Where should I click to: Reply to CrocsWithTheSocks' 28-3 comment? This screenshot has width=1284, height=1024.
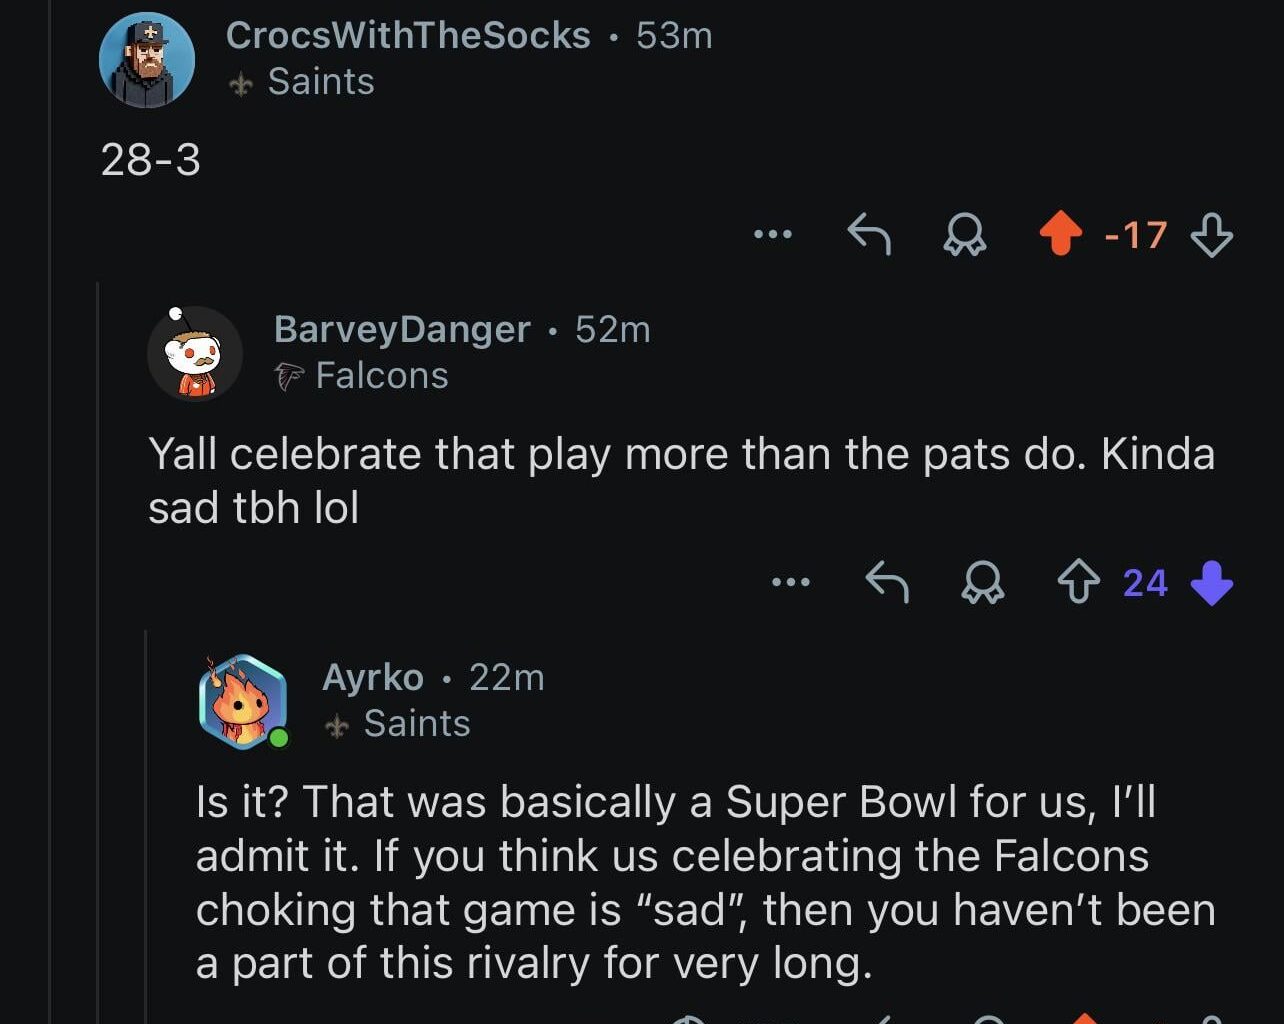pyautogui.click(x=869, y=235)
